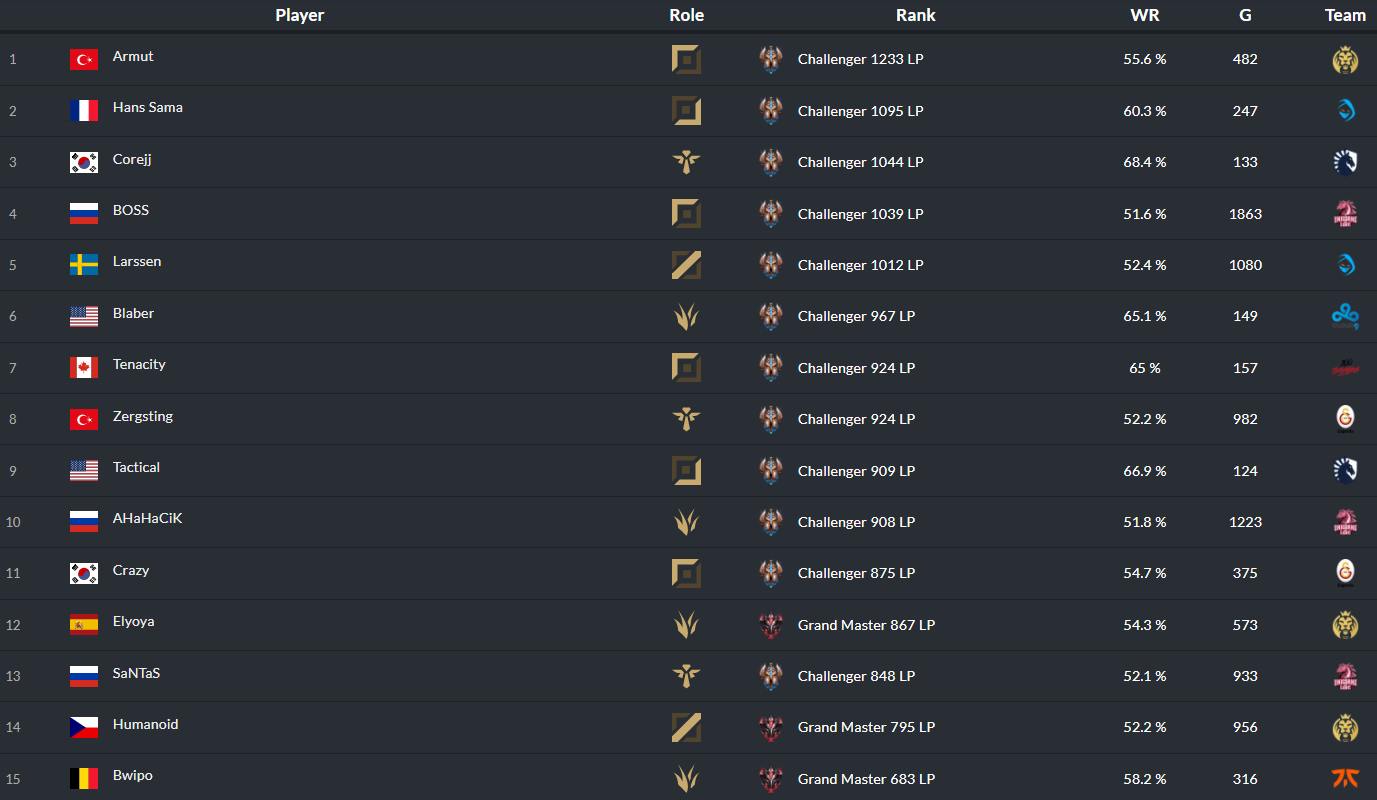Select the AHaHaCiK player name
The width and height of the screenshot is (1377, 800).
click(x=147, y=518)
